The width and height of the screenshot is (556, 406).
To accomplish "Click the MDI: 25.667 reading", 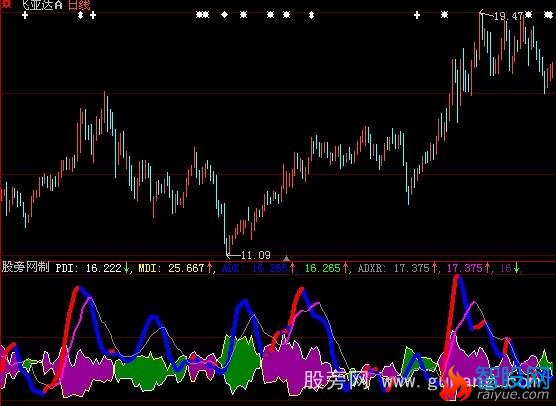I will 172,268.
